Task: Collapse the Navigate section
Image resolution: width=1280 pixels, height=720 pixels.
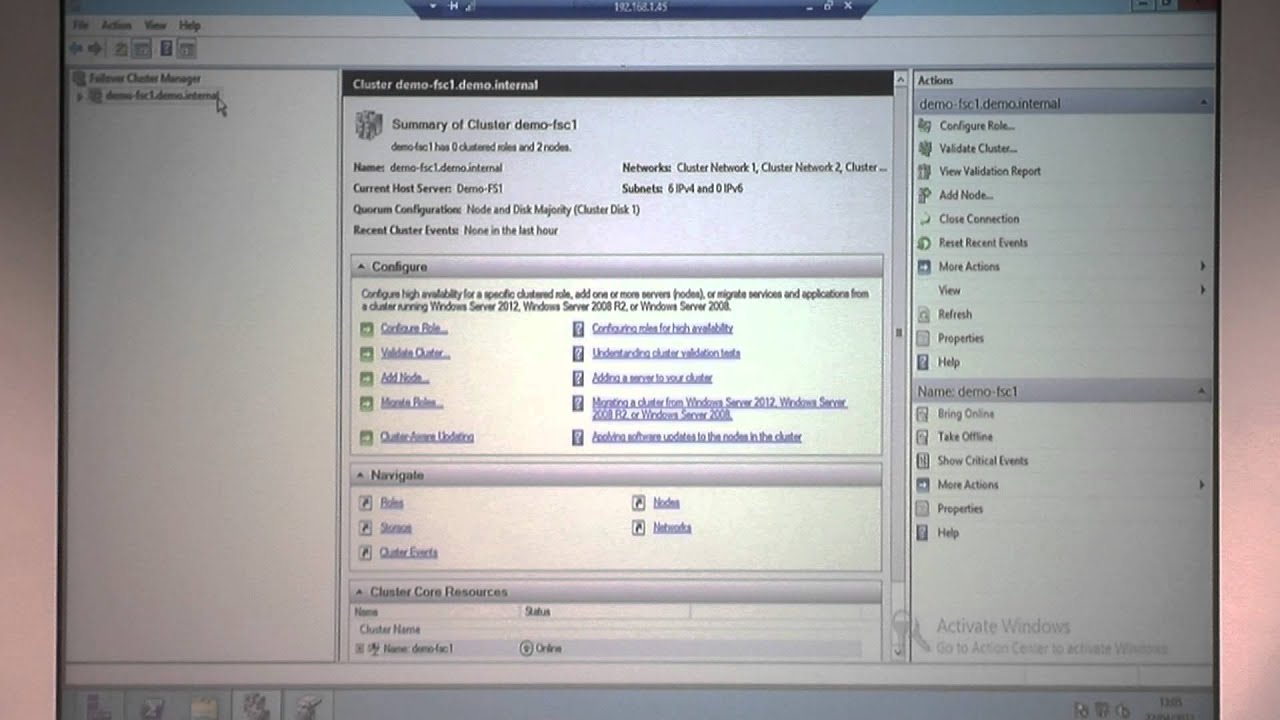Action: 361,475
